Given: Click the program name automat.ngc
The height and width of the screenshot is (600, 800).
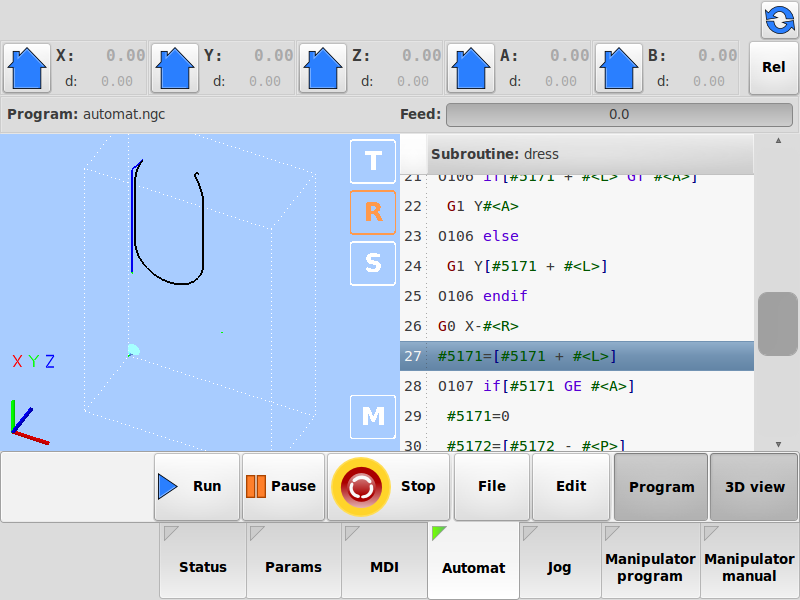Looking at the screenshot, I should (124, 114).
